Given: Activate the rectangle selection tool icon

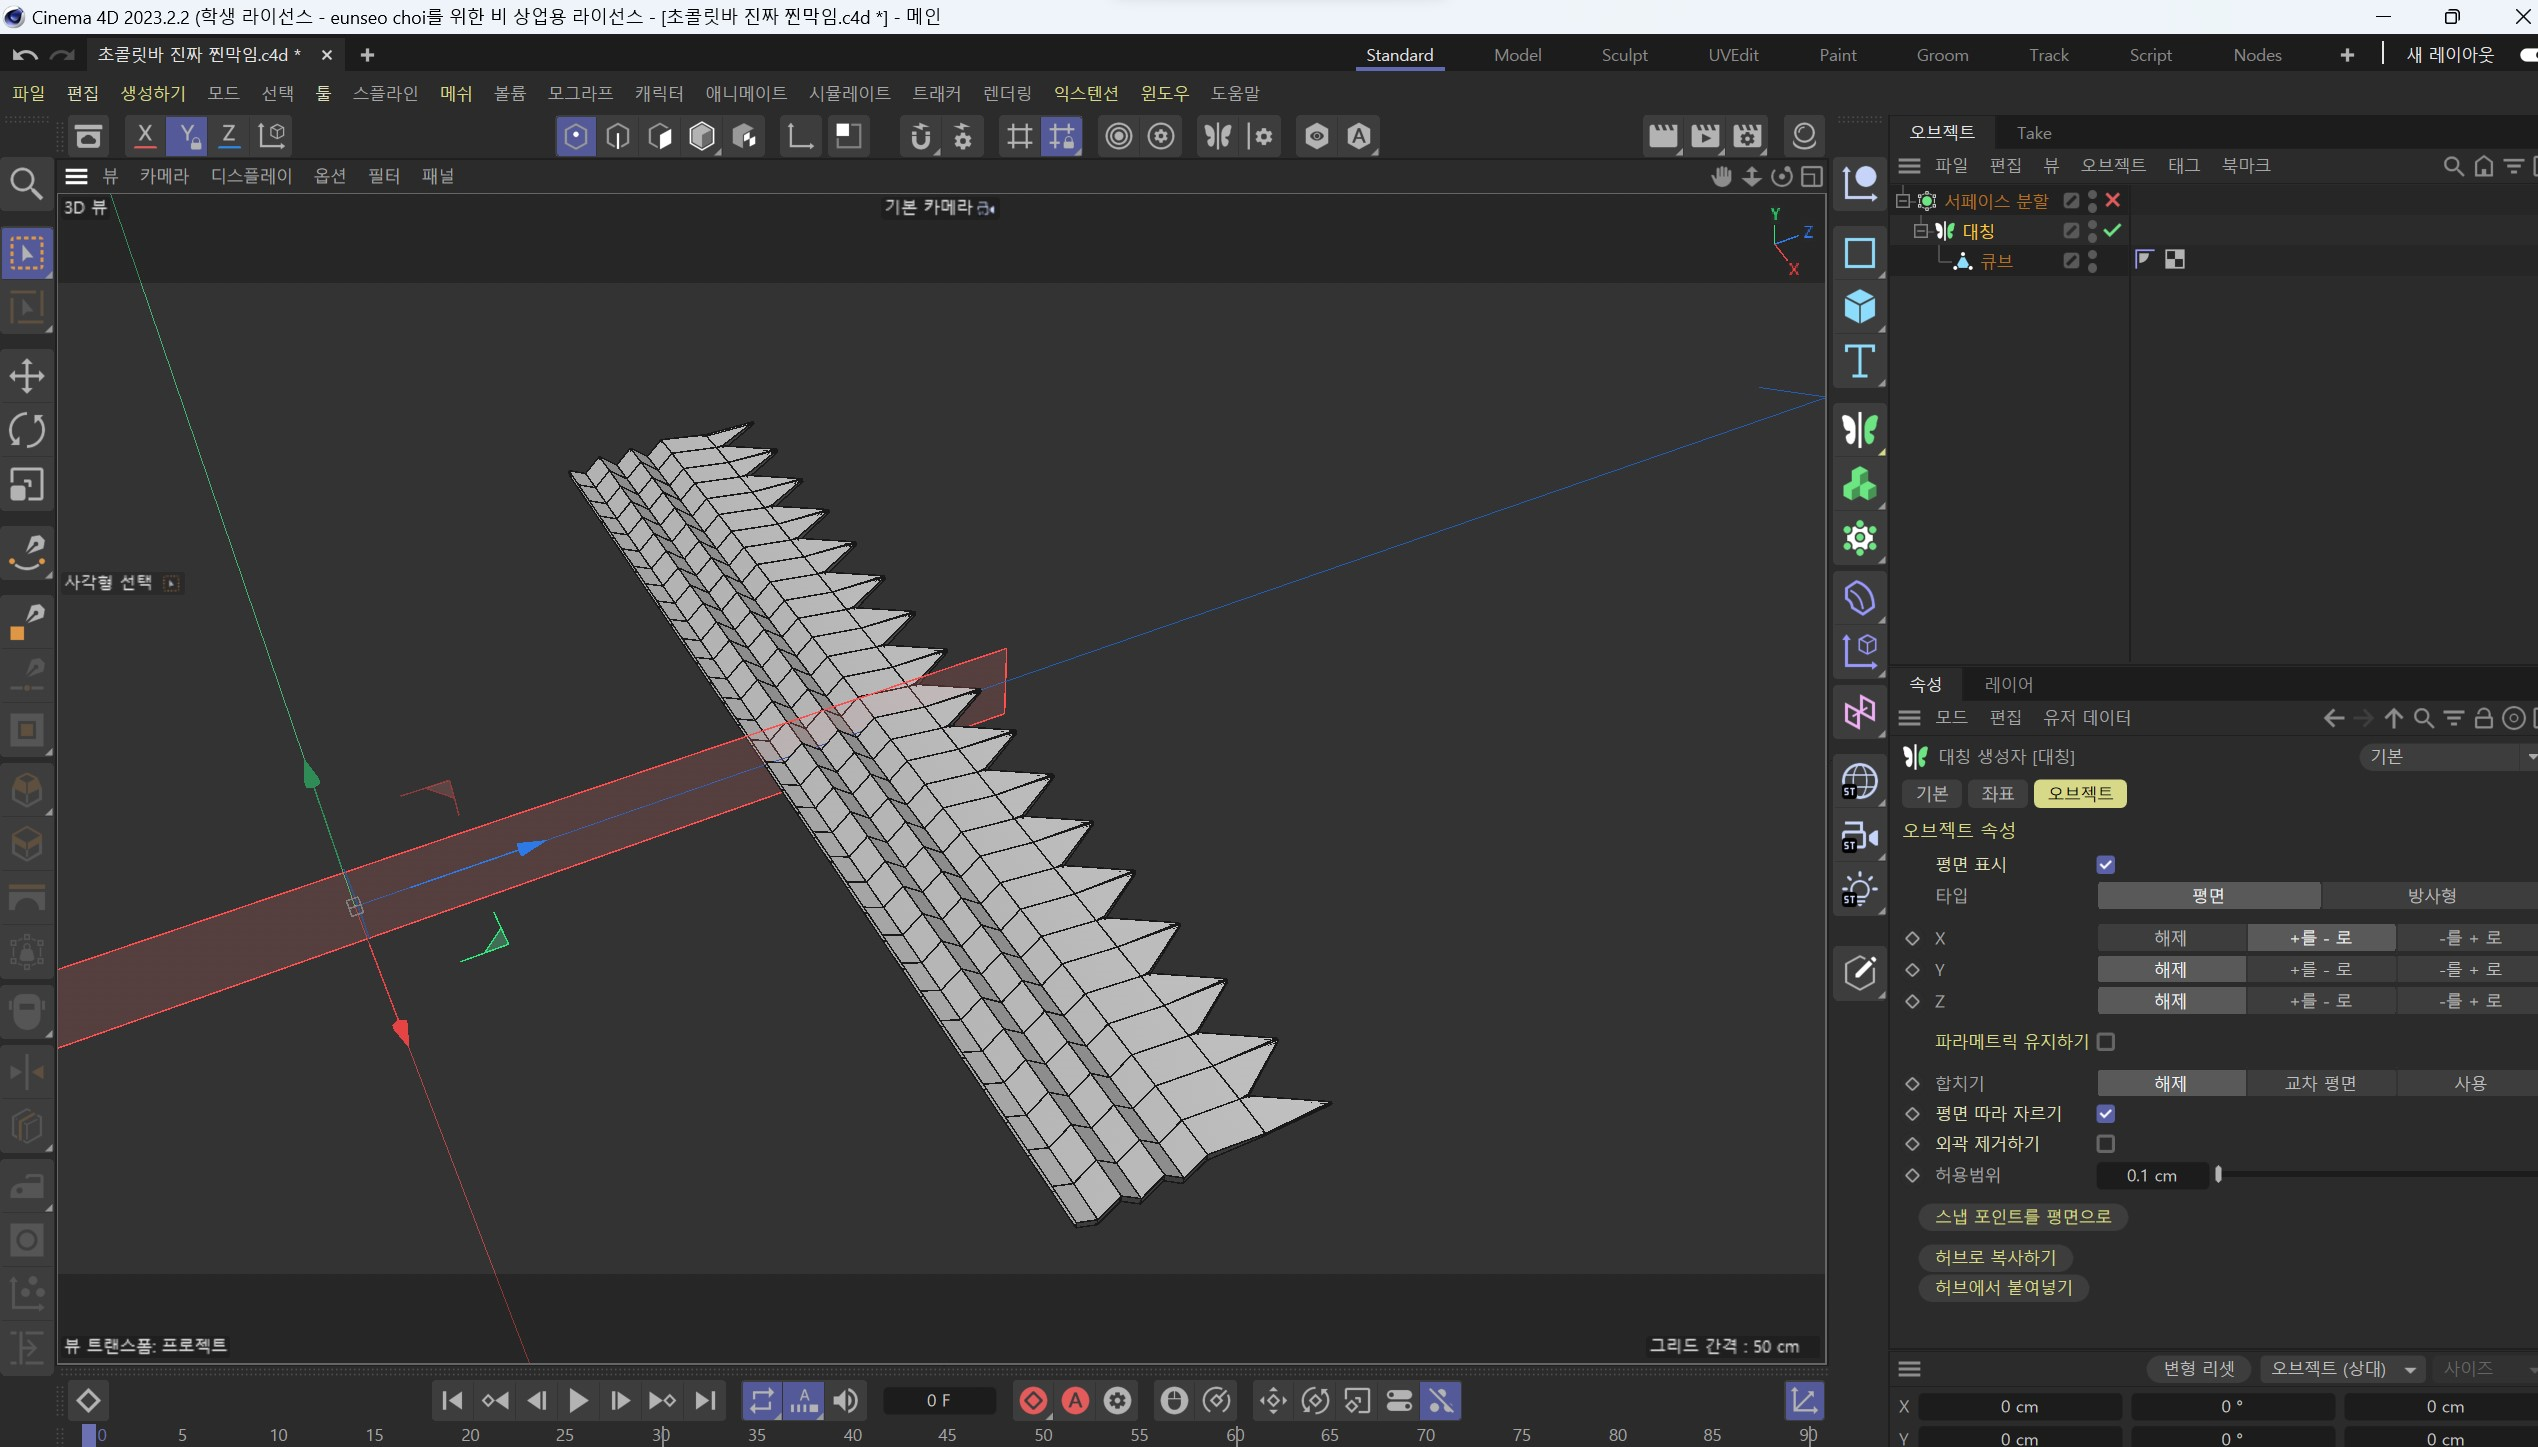Looking at the screenshot, I should coord(27,254).
